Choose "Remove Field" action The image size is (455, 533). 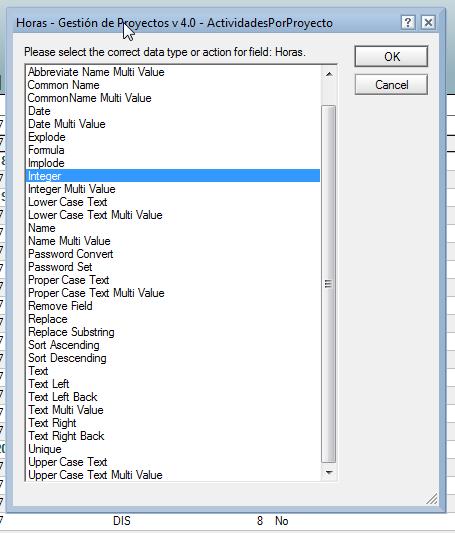pos(60,306)
